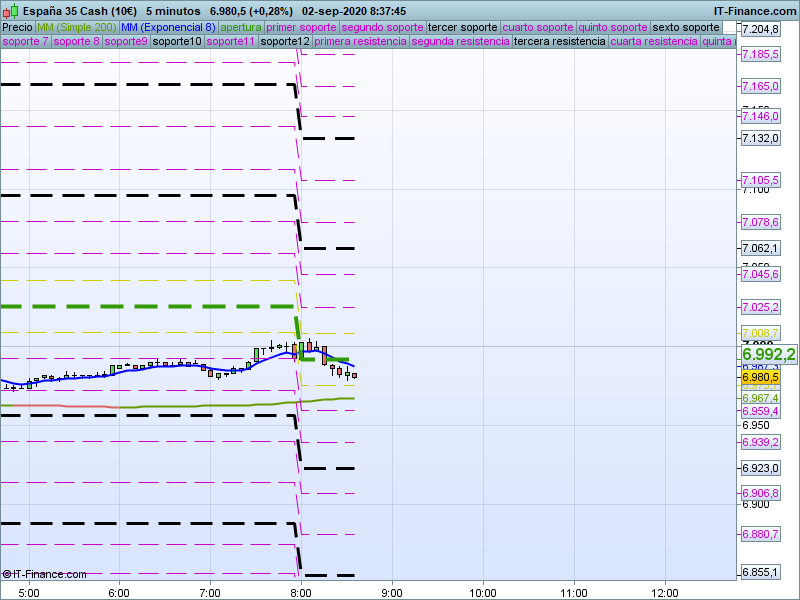The image size is (800, 600).
Task: Click the highlighted 6.980,5 current price tag
Action: [760, 377]
